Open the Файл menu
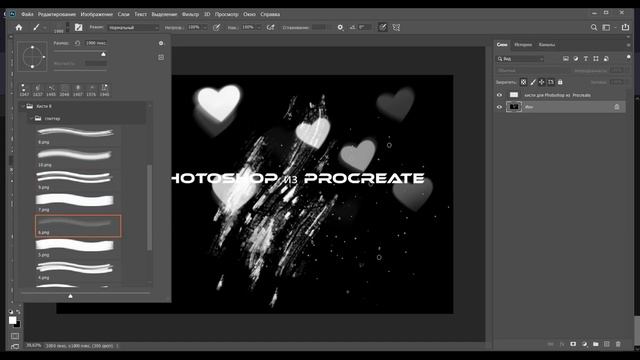Image resolution: width=640 pixels, height=360 pixels. [27, 14]
